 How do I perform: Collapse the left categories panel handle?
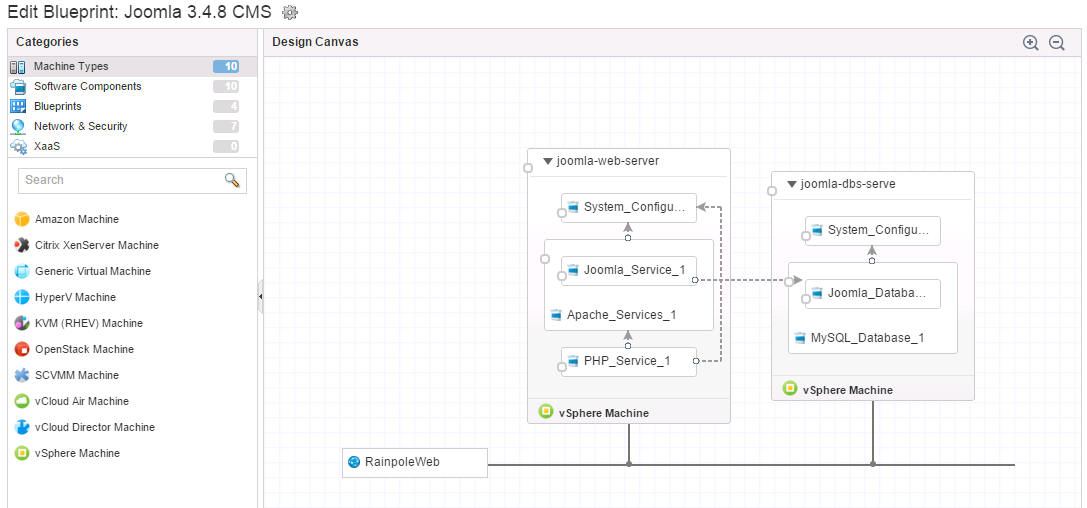(x=261, y=297)
